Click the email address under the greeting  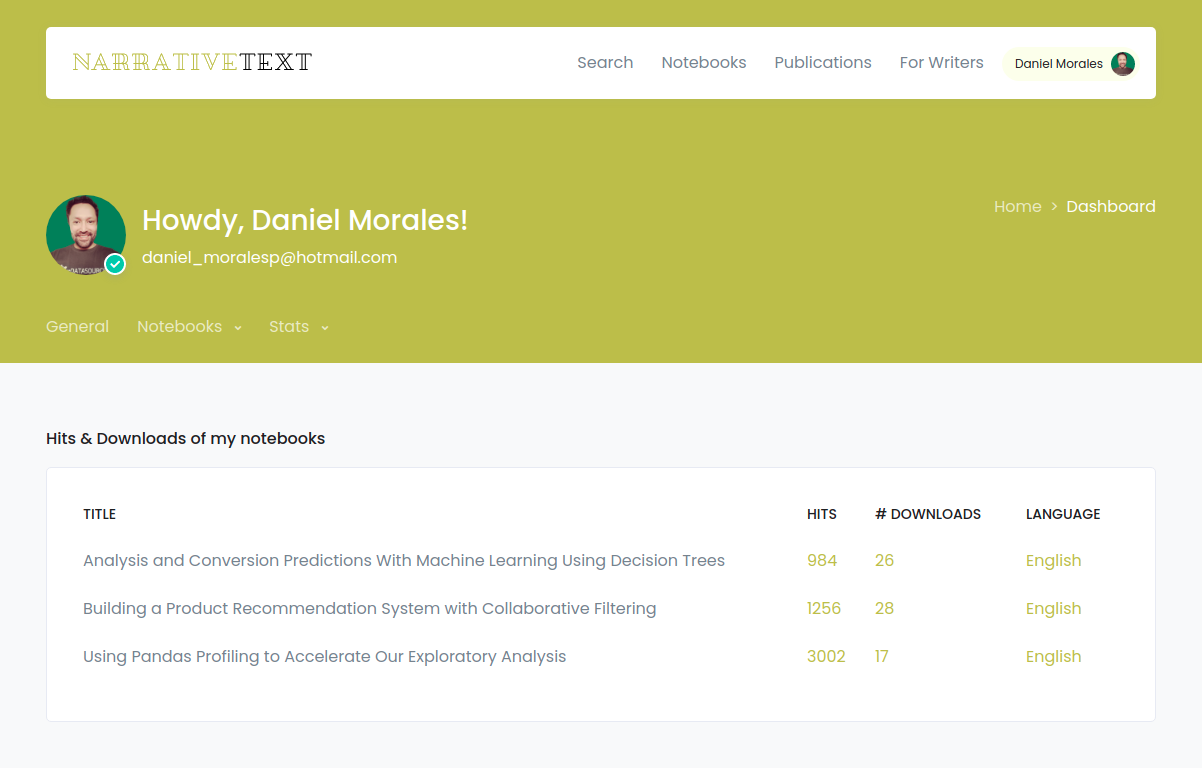[269, 257]
